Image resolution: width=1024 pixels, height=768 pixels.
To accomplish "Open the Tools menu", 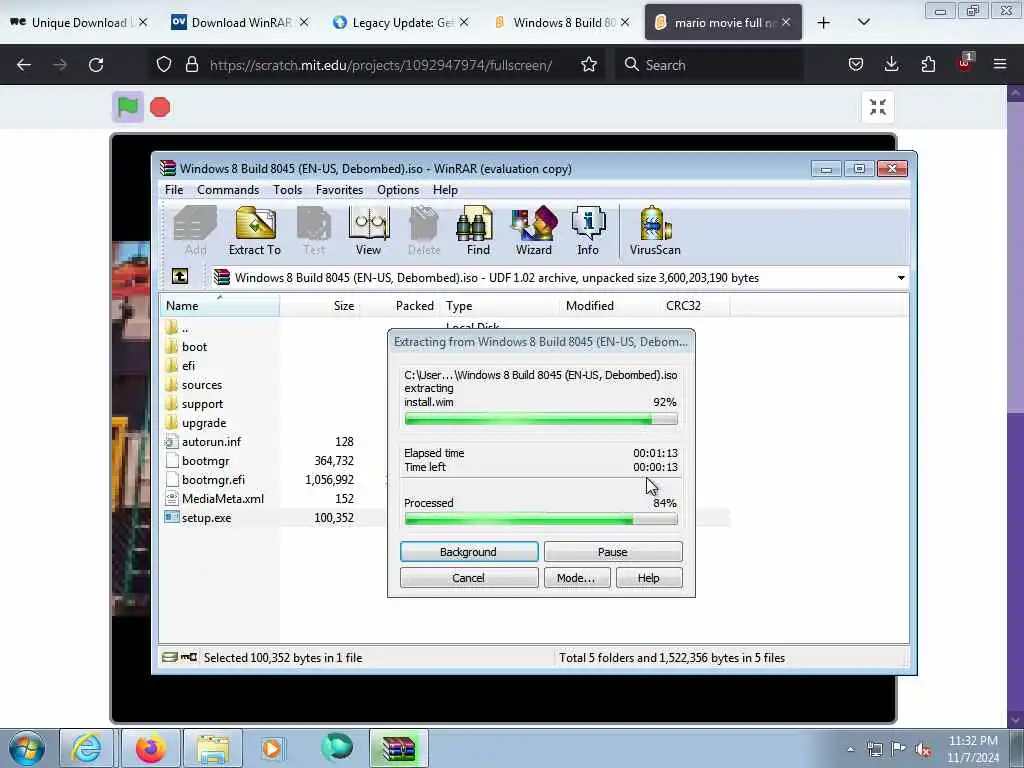I will (x=287, y=189).
